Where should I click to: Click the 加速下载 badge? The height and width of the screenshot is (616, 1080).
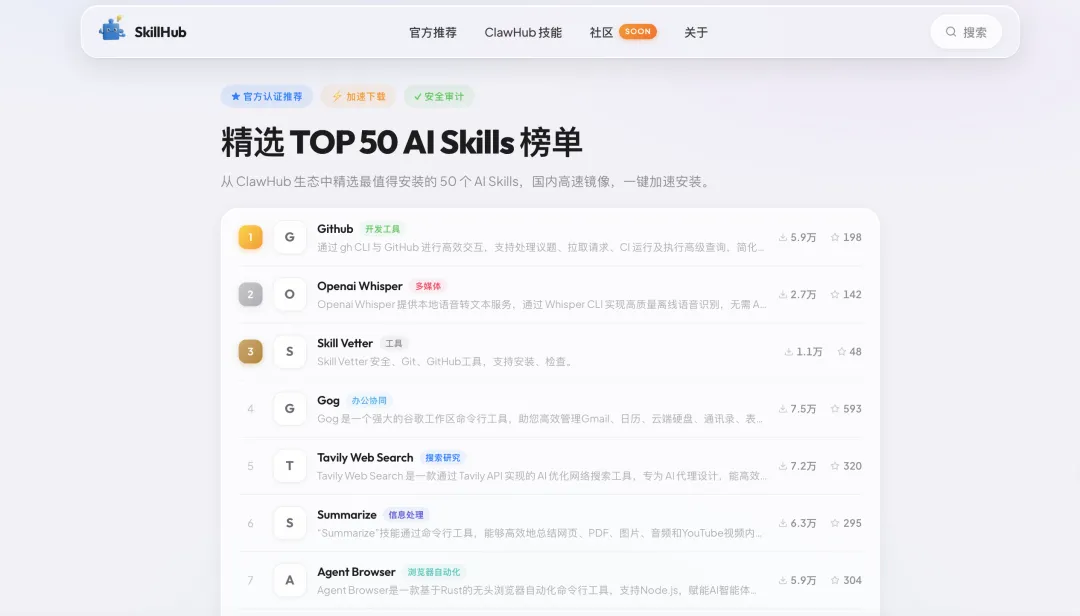359,96
